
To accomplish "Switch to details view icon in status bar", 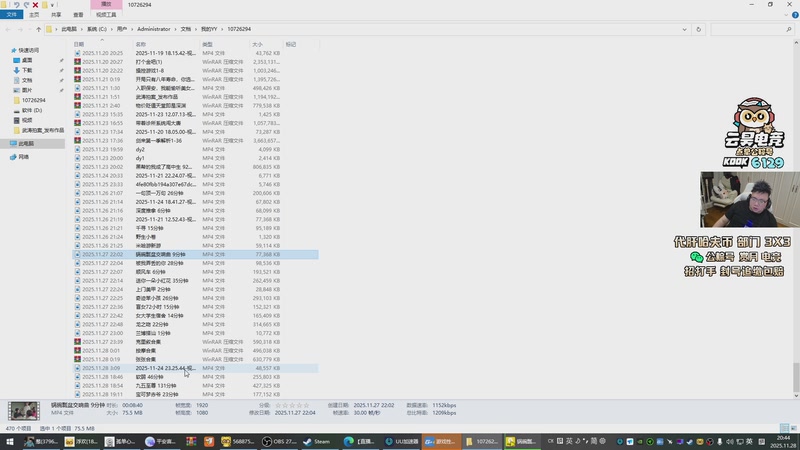I will [784, 429].
